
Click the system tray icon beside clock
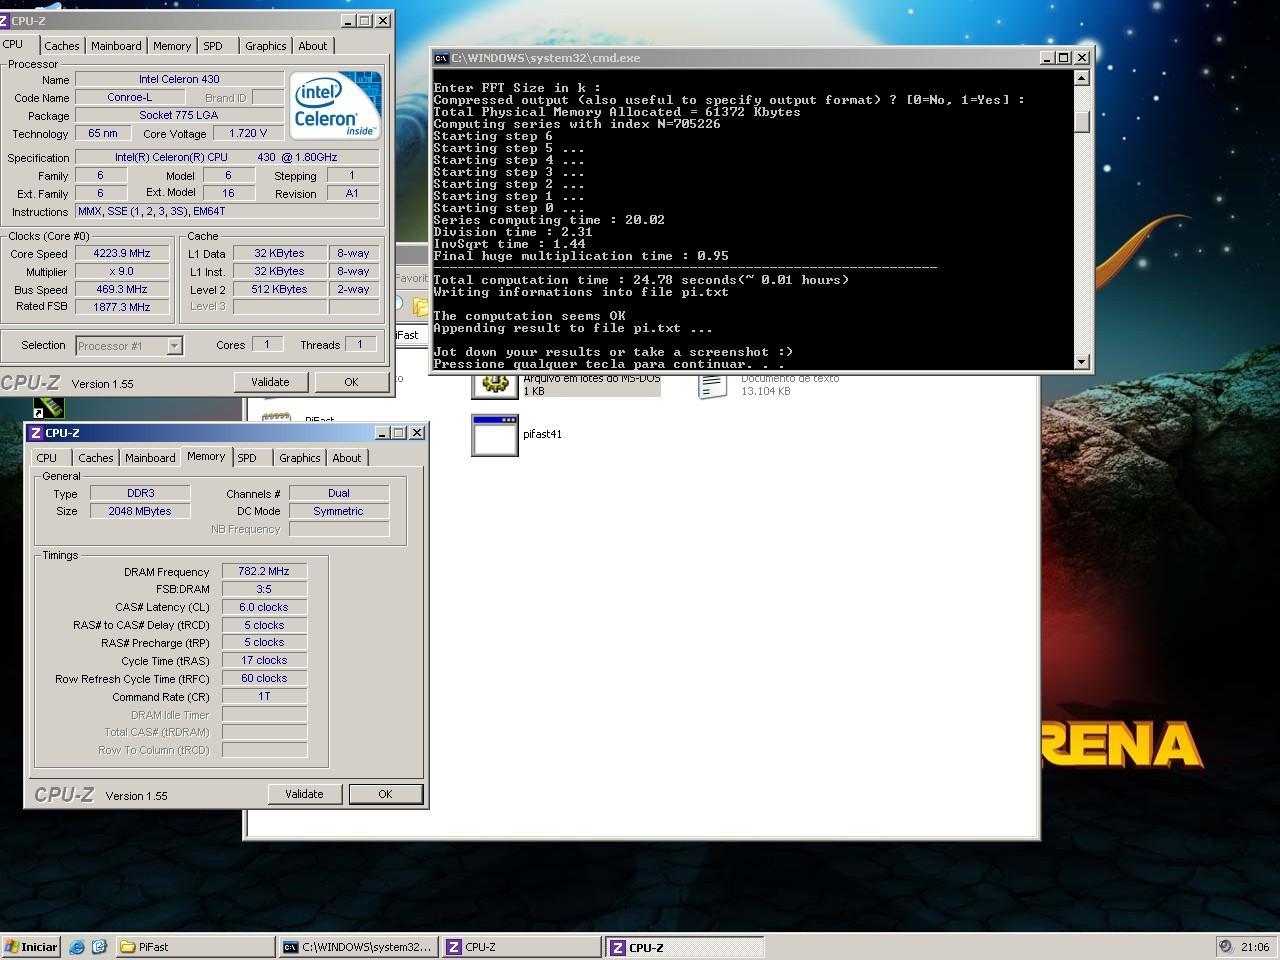(x=1226, y=947)
